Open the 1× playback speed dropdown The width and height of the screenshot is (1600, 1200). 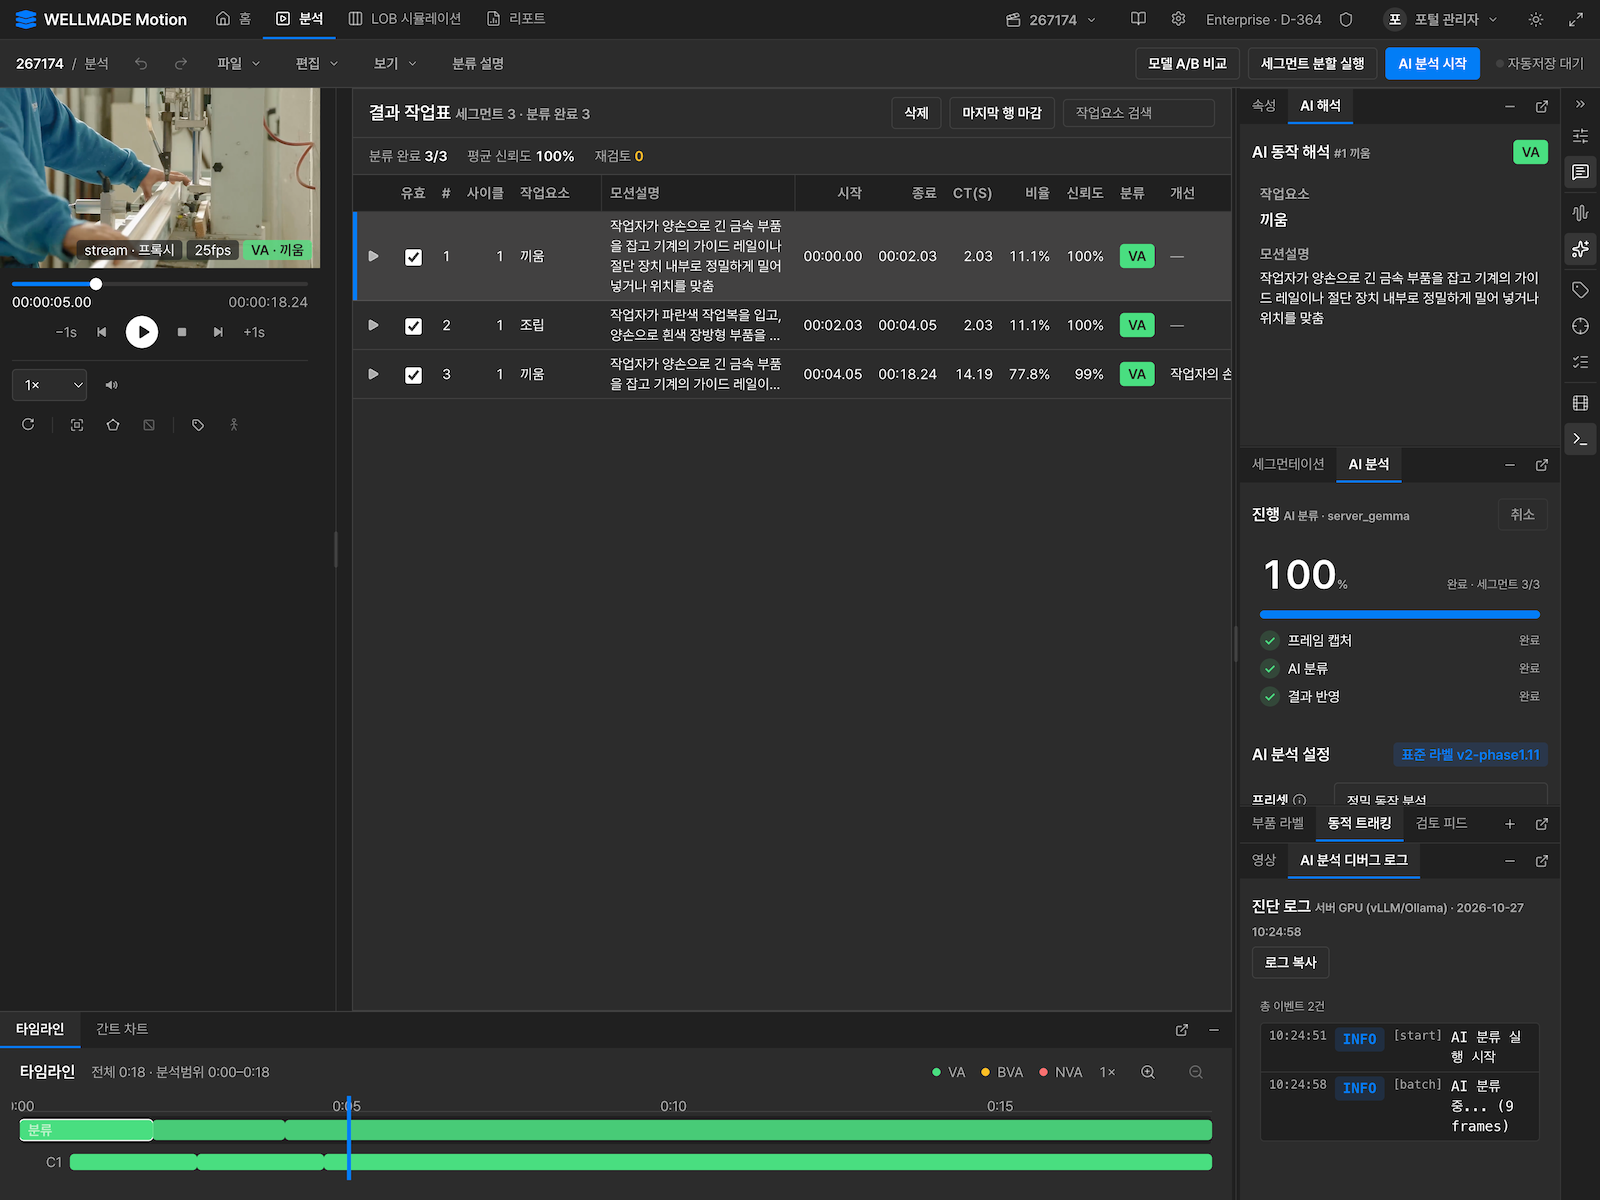tap(50, 385)
